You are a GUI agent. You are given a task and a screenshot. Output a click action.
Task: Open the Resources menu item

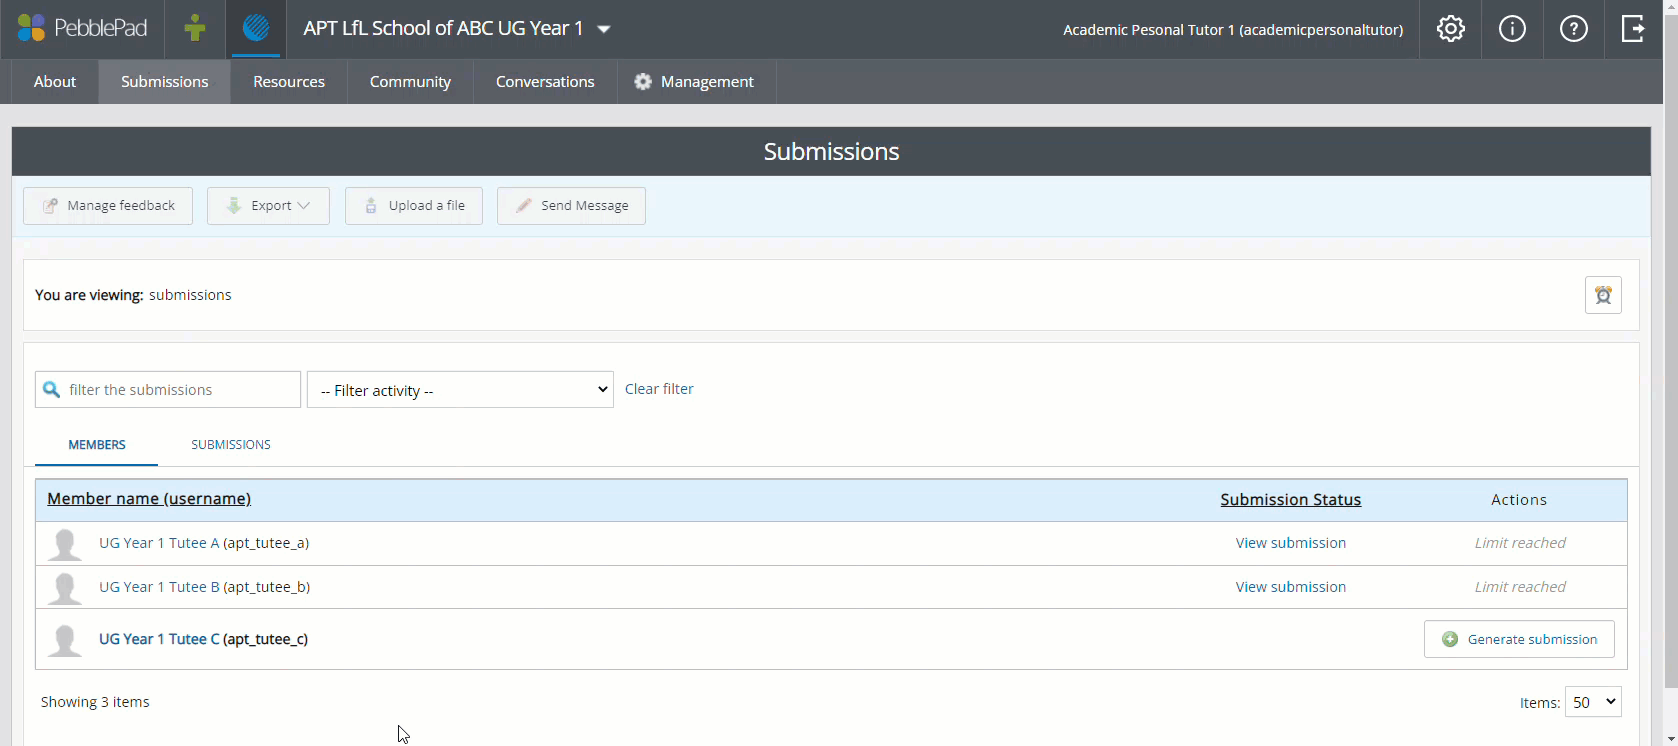pyautogui.click(x=289, y=82)
